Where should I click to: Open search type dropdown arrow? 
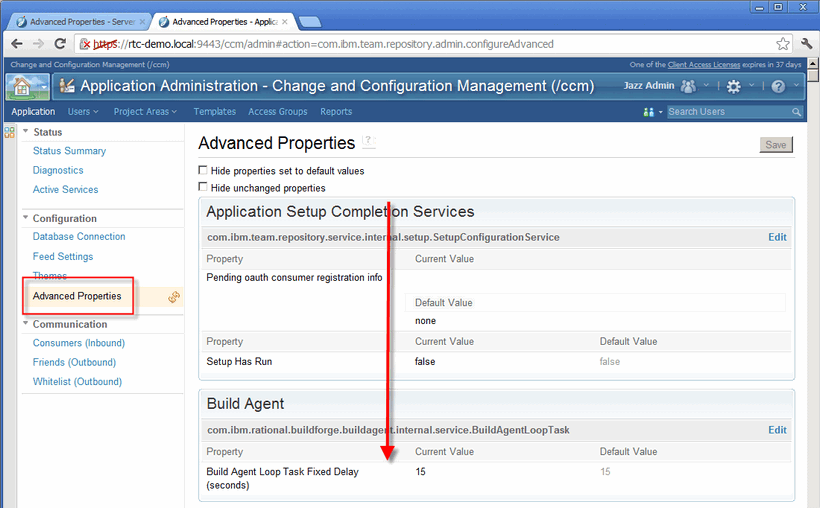coord(660,112)
